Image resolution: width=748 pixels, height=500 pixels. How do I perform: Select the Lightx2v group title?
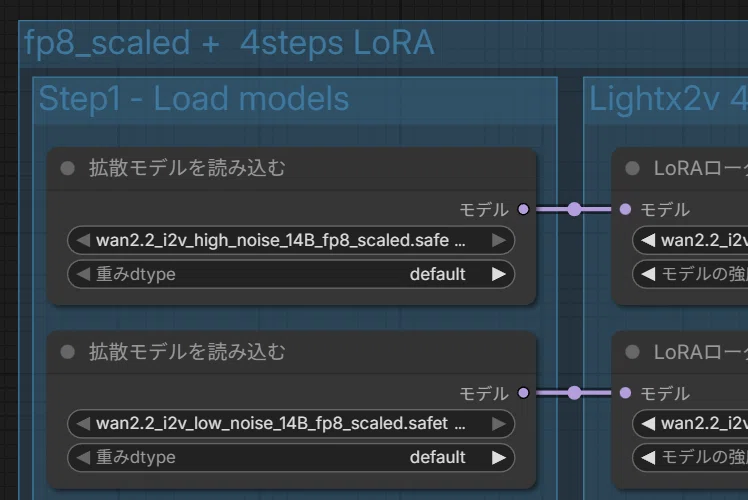pos(668,99)
